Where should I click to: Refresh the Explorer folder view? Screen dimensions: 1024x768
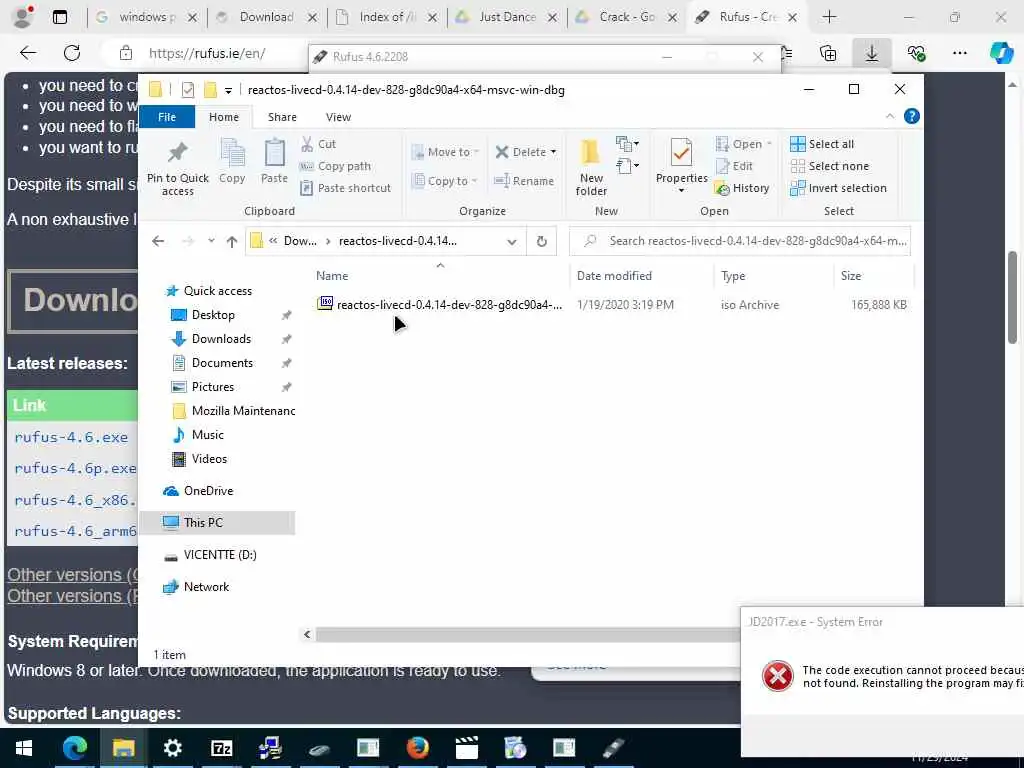541,241
